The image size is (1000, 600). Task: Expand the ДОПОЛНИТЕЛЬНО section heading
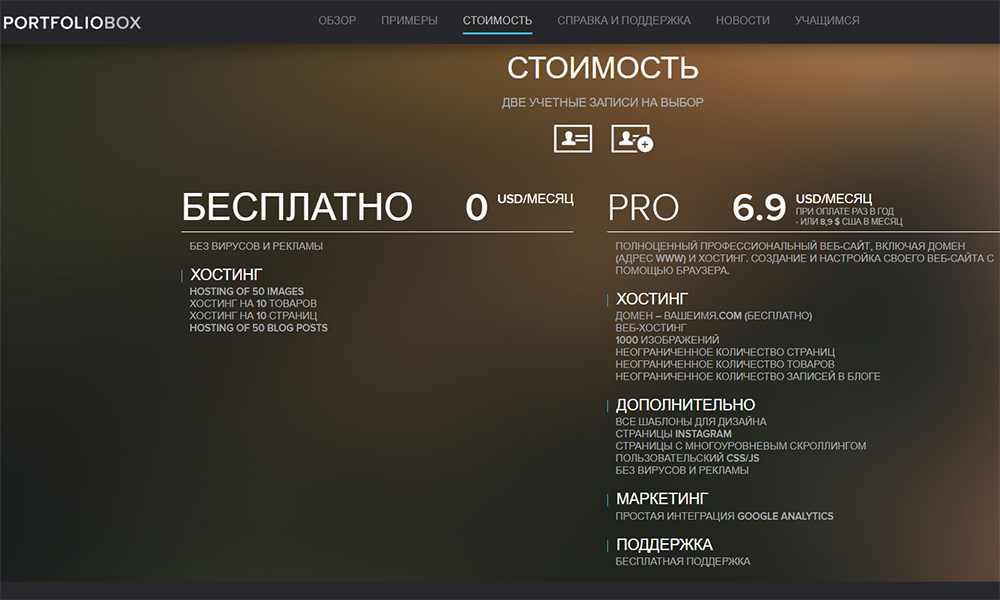[x=685, y=405]
